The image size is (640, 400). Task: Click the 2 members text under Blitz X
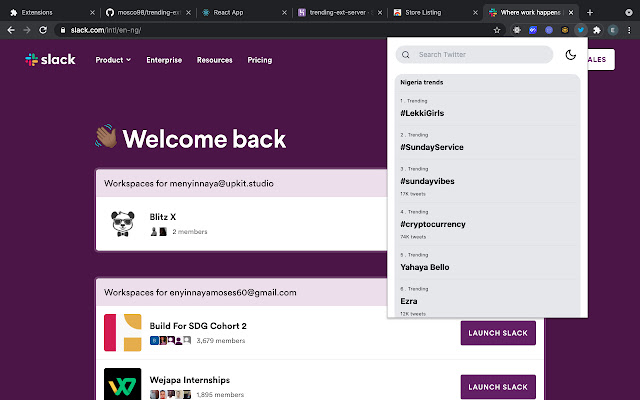pyautogui.click(x=190, y=232)
